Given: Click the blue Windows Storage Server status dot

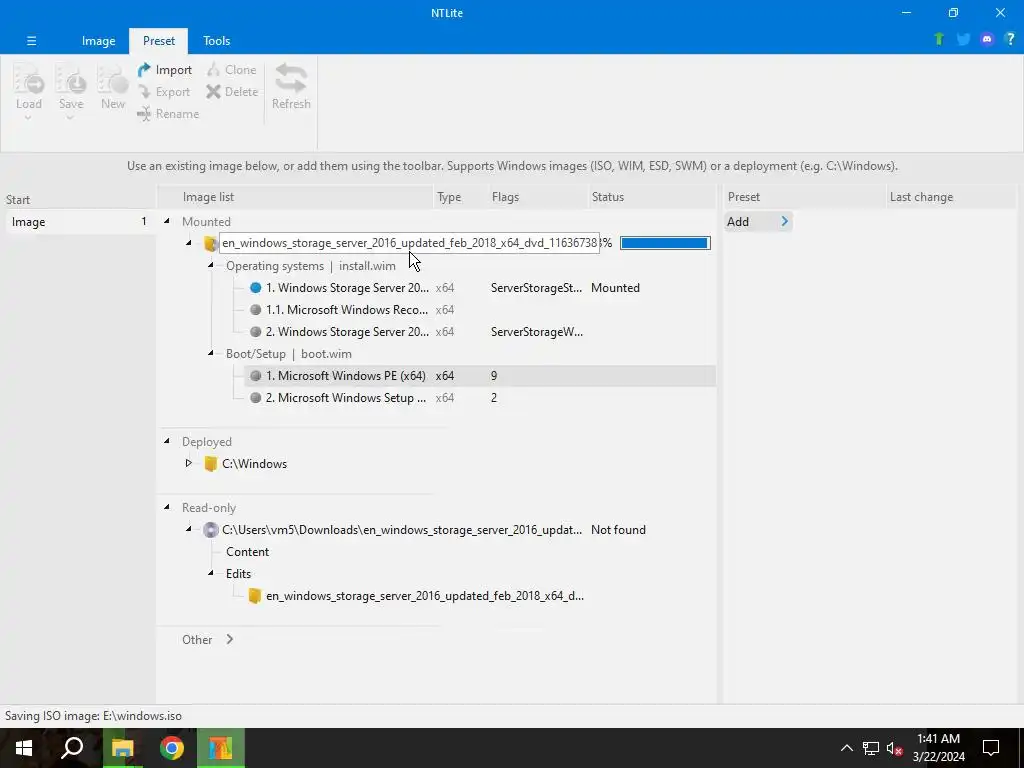Looking at the screenshot, I should click(x=255, y=287).
